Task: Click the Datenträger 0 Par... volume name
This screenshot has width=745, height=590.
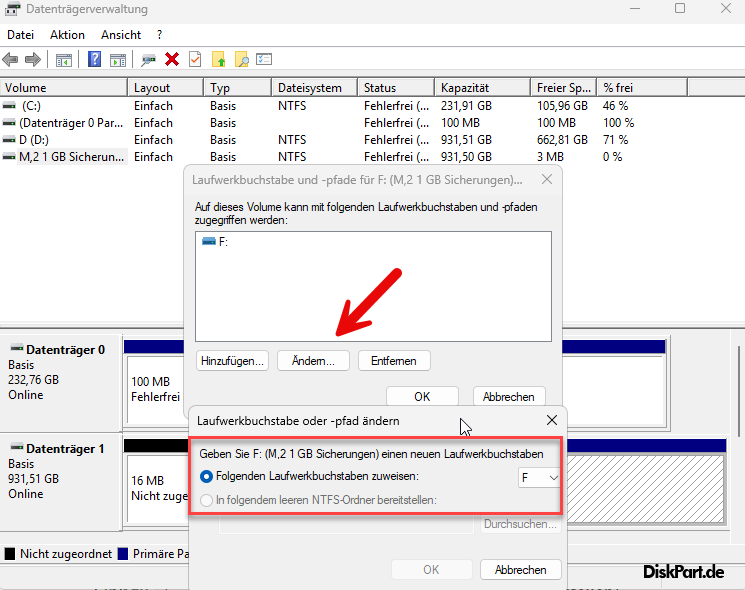Action: tap(71, 123)
